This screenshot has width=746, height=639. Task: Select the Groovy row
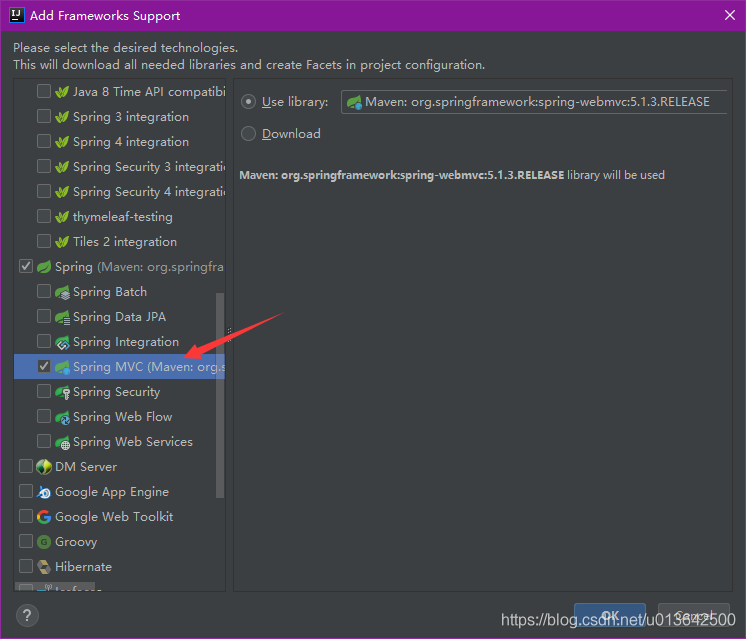click(120, 542)
